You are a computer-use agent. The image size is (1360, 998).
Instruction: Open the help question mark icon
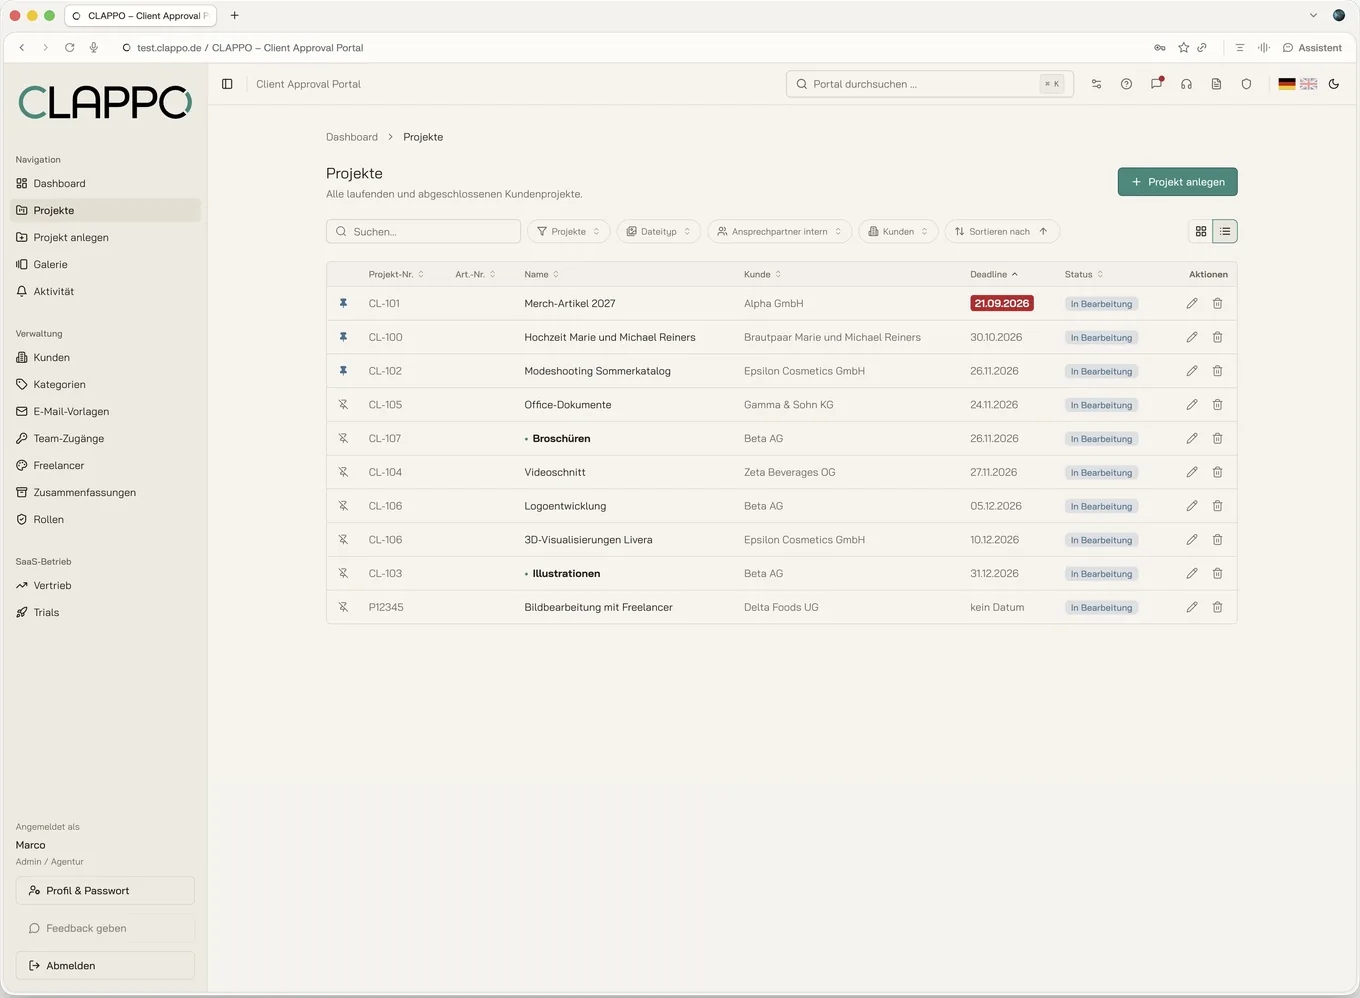[1126, 84]
